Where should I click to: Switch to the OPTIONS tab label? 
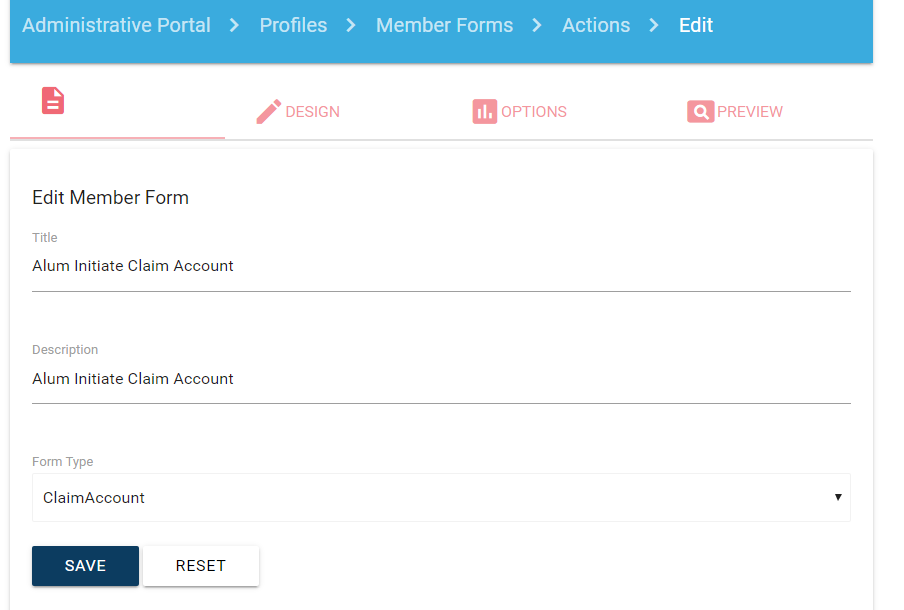533,112
